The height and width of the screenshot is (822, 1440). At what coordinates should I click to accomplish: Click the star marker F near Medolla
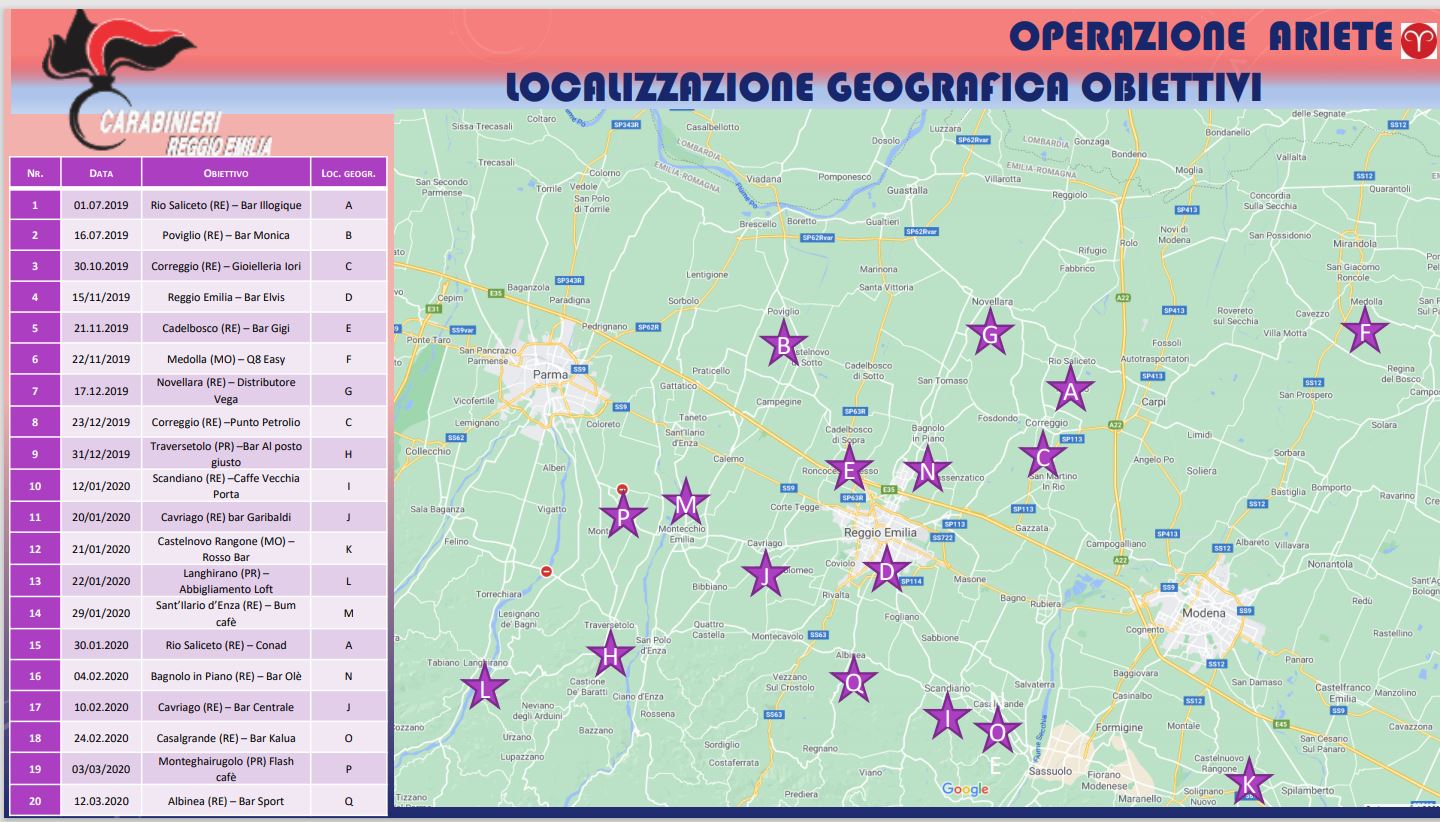pos(1365,330)
